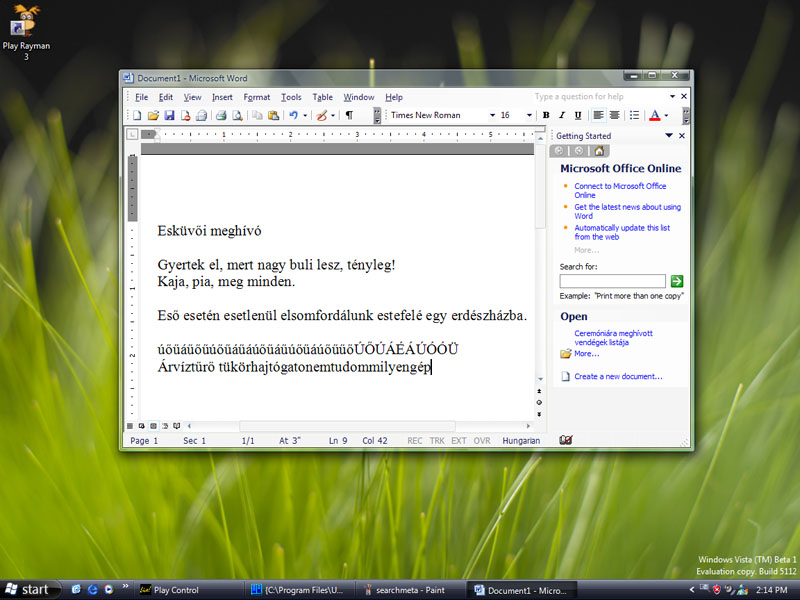Viewport: 800px width, 600px height.
Task: Click the spelling and grammar status book icon
Action: pyautogui.click(x=566, y=440)
